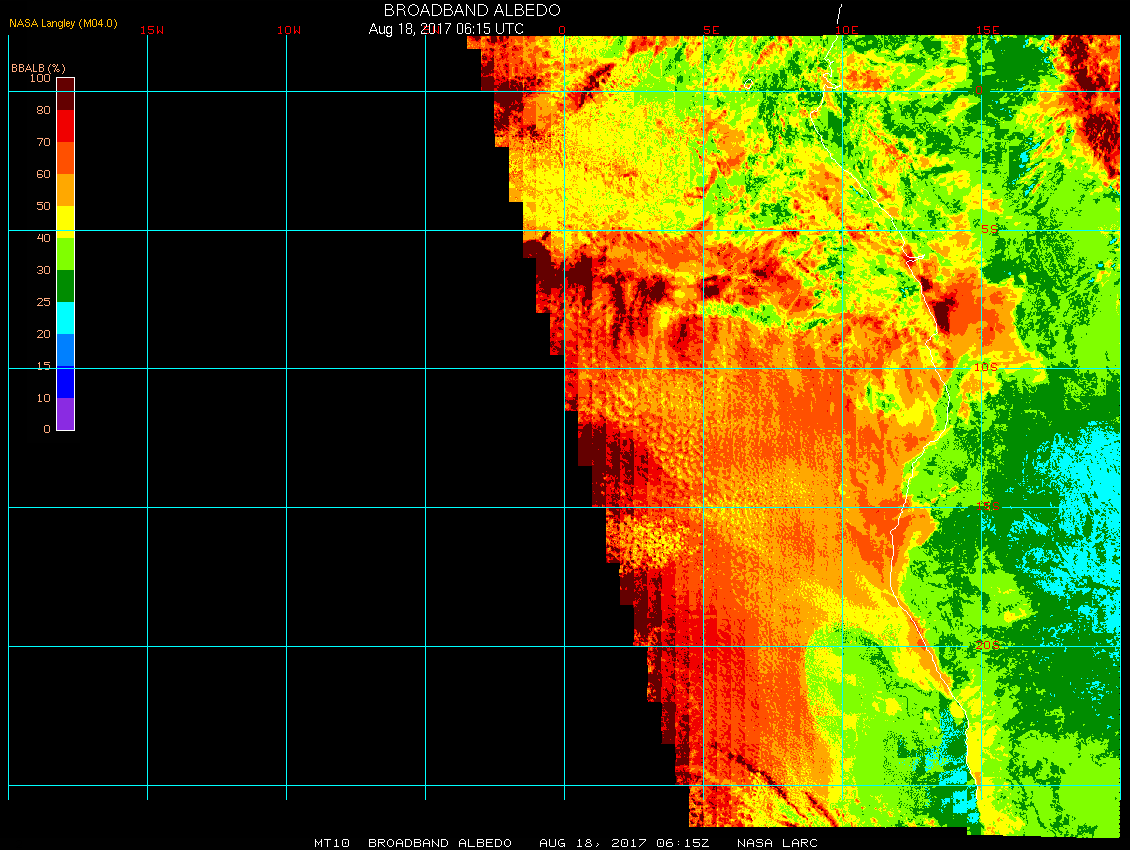This screenshot has width=1130, height=850.
Task: Select the Aug 18, 2017 06:15 UTC timestamp
Action: 446,29
